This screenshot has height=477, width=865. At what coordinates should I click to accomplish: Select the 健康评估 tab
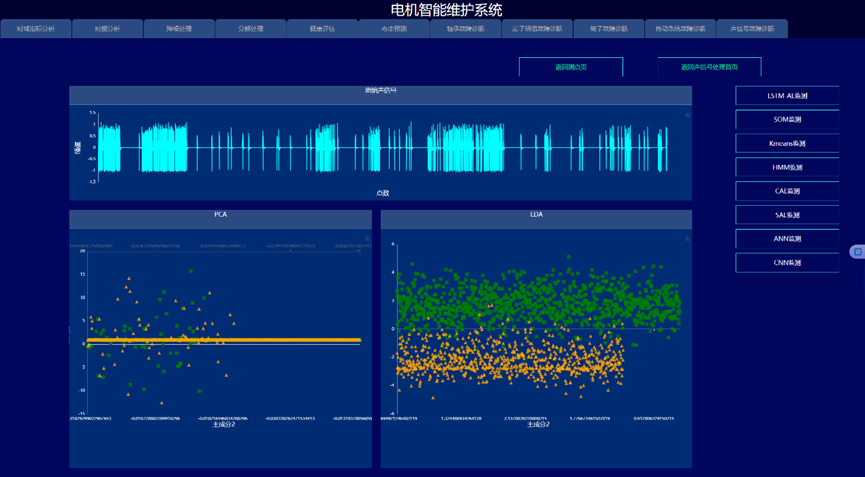(323, 29)
